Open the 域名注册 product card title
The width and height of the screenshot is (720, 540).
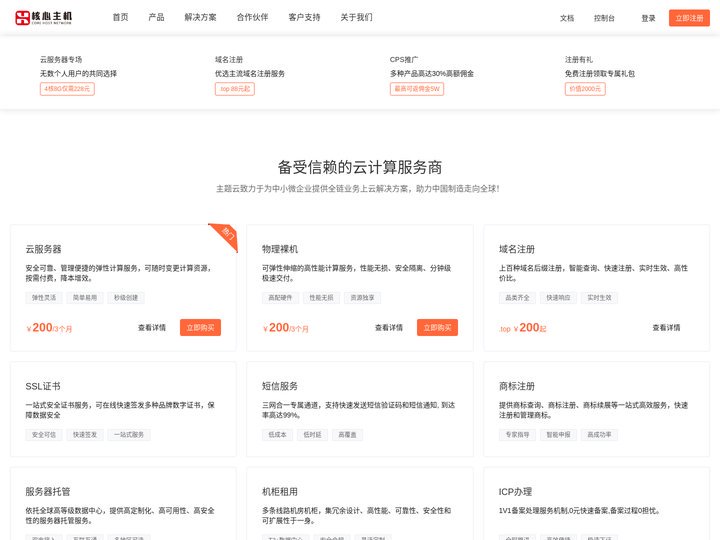pyautogui.click(x=517, y=249)
